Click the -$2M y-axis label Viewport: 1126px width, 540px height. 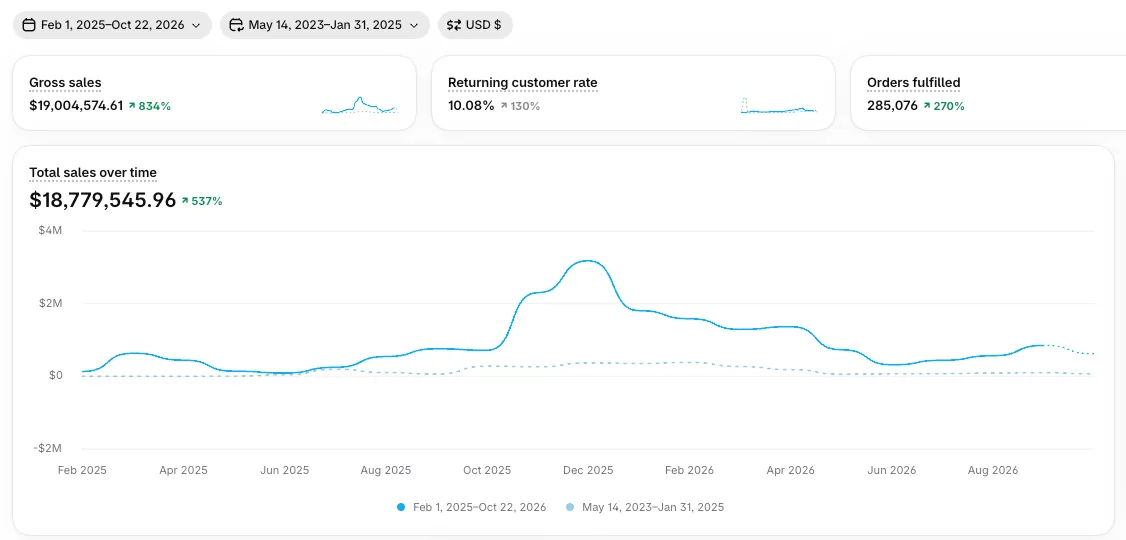50,448
